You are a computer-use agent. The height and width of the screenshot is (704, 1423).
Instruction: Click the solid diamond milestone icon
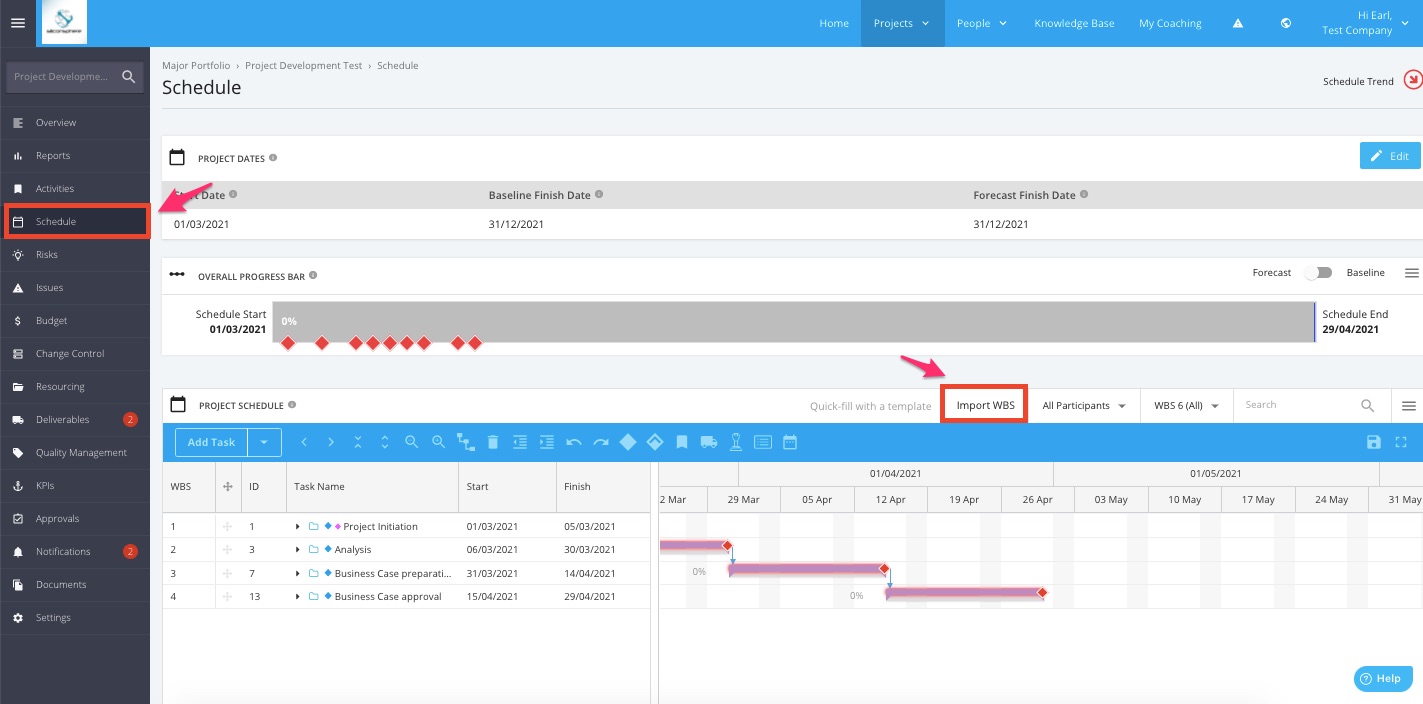pyautogui.click(x=628, y=442)
